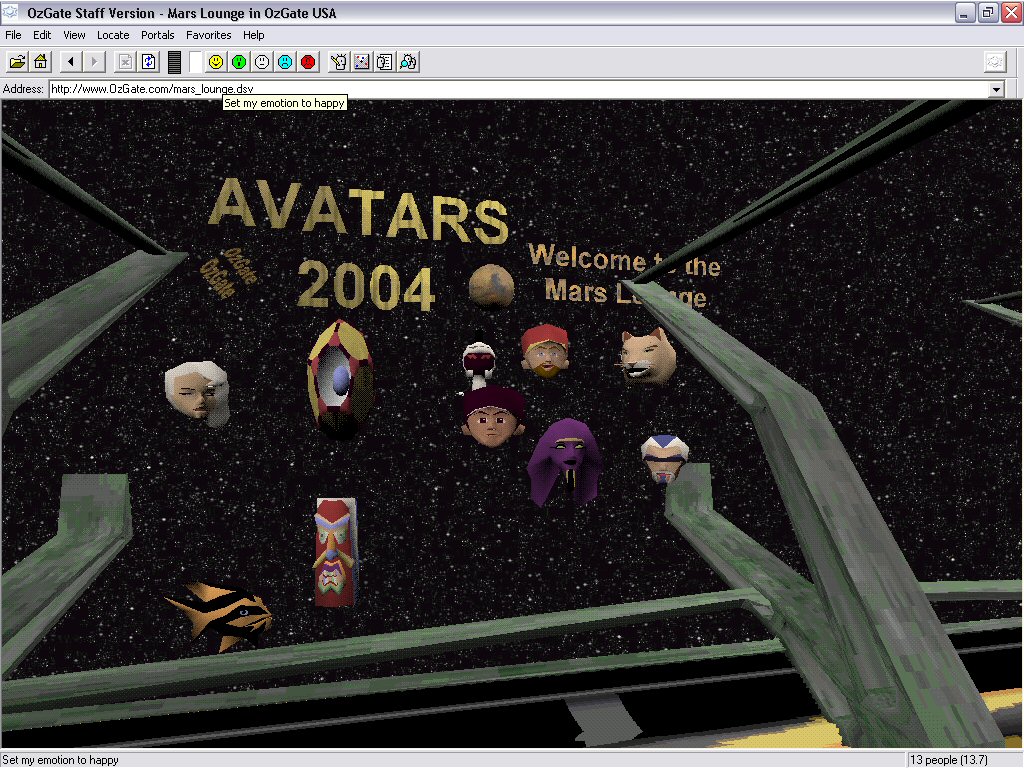Click the home toolbar icon
The image size is (1024, 768).
coord(40,62)
